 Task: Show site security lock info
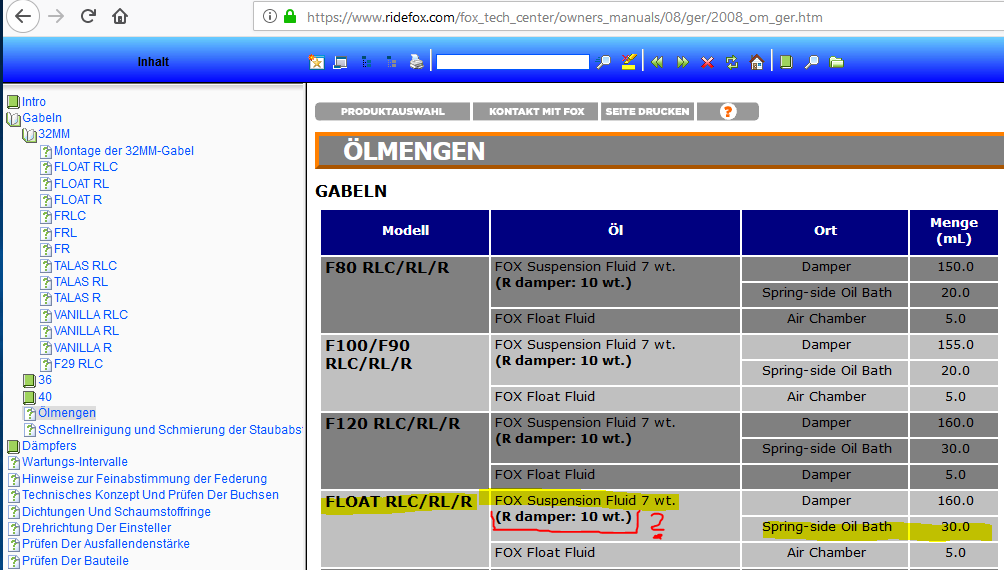coord(290,17)
